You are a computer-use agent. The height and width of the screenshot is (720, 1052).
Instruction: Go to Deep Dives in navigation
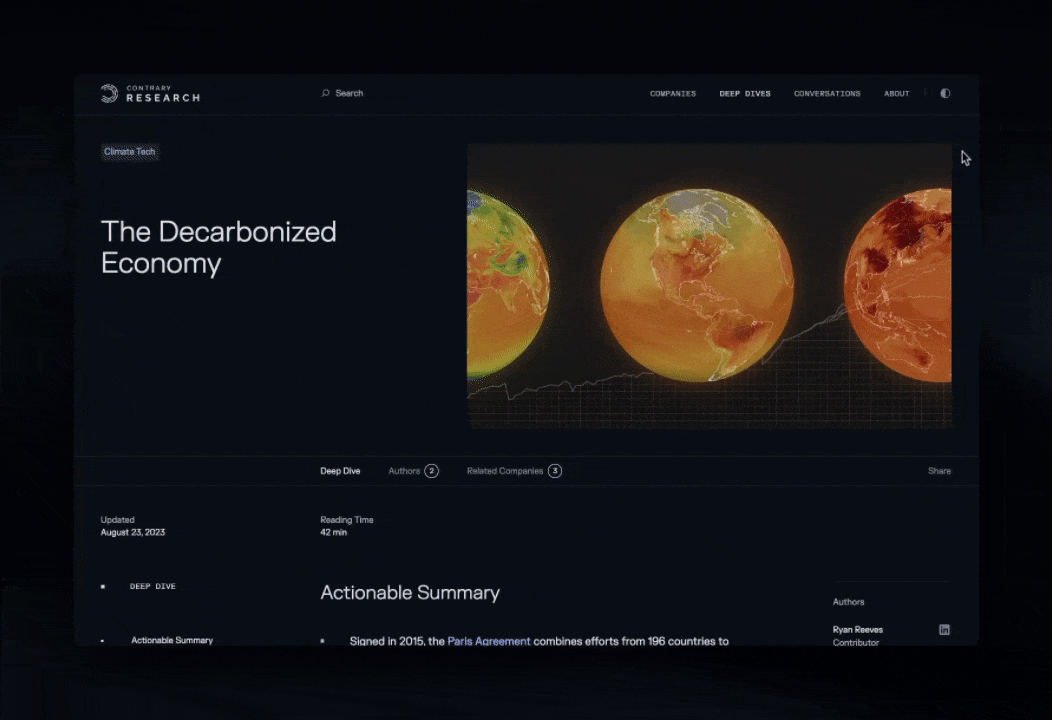(745, 94)
